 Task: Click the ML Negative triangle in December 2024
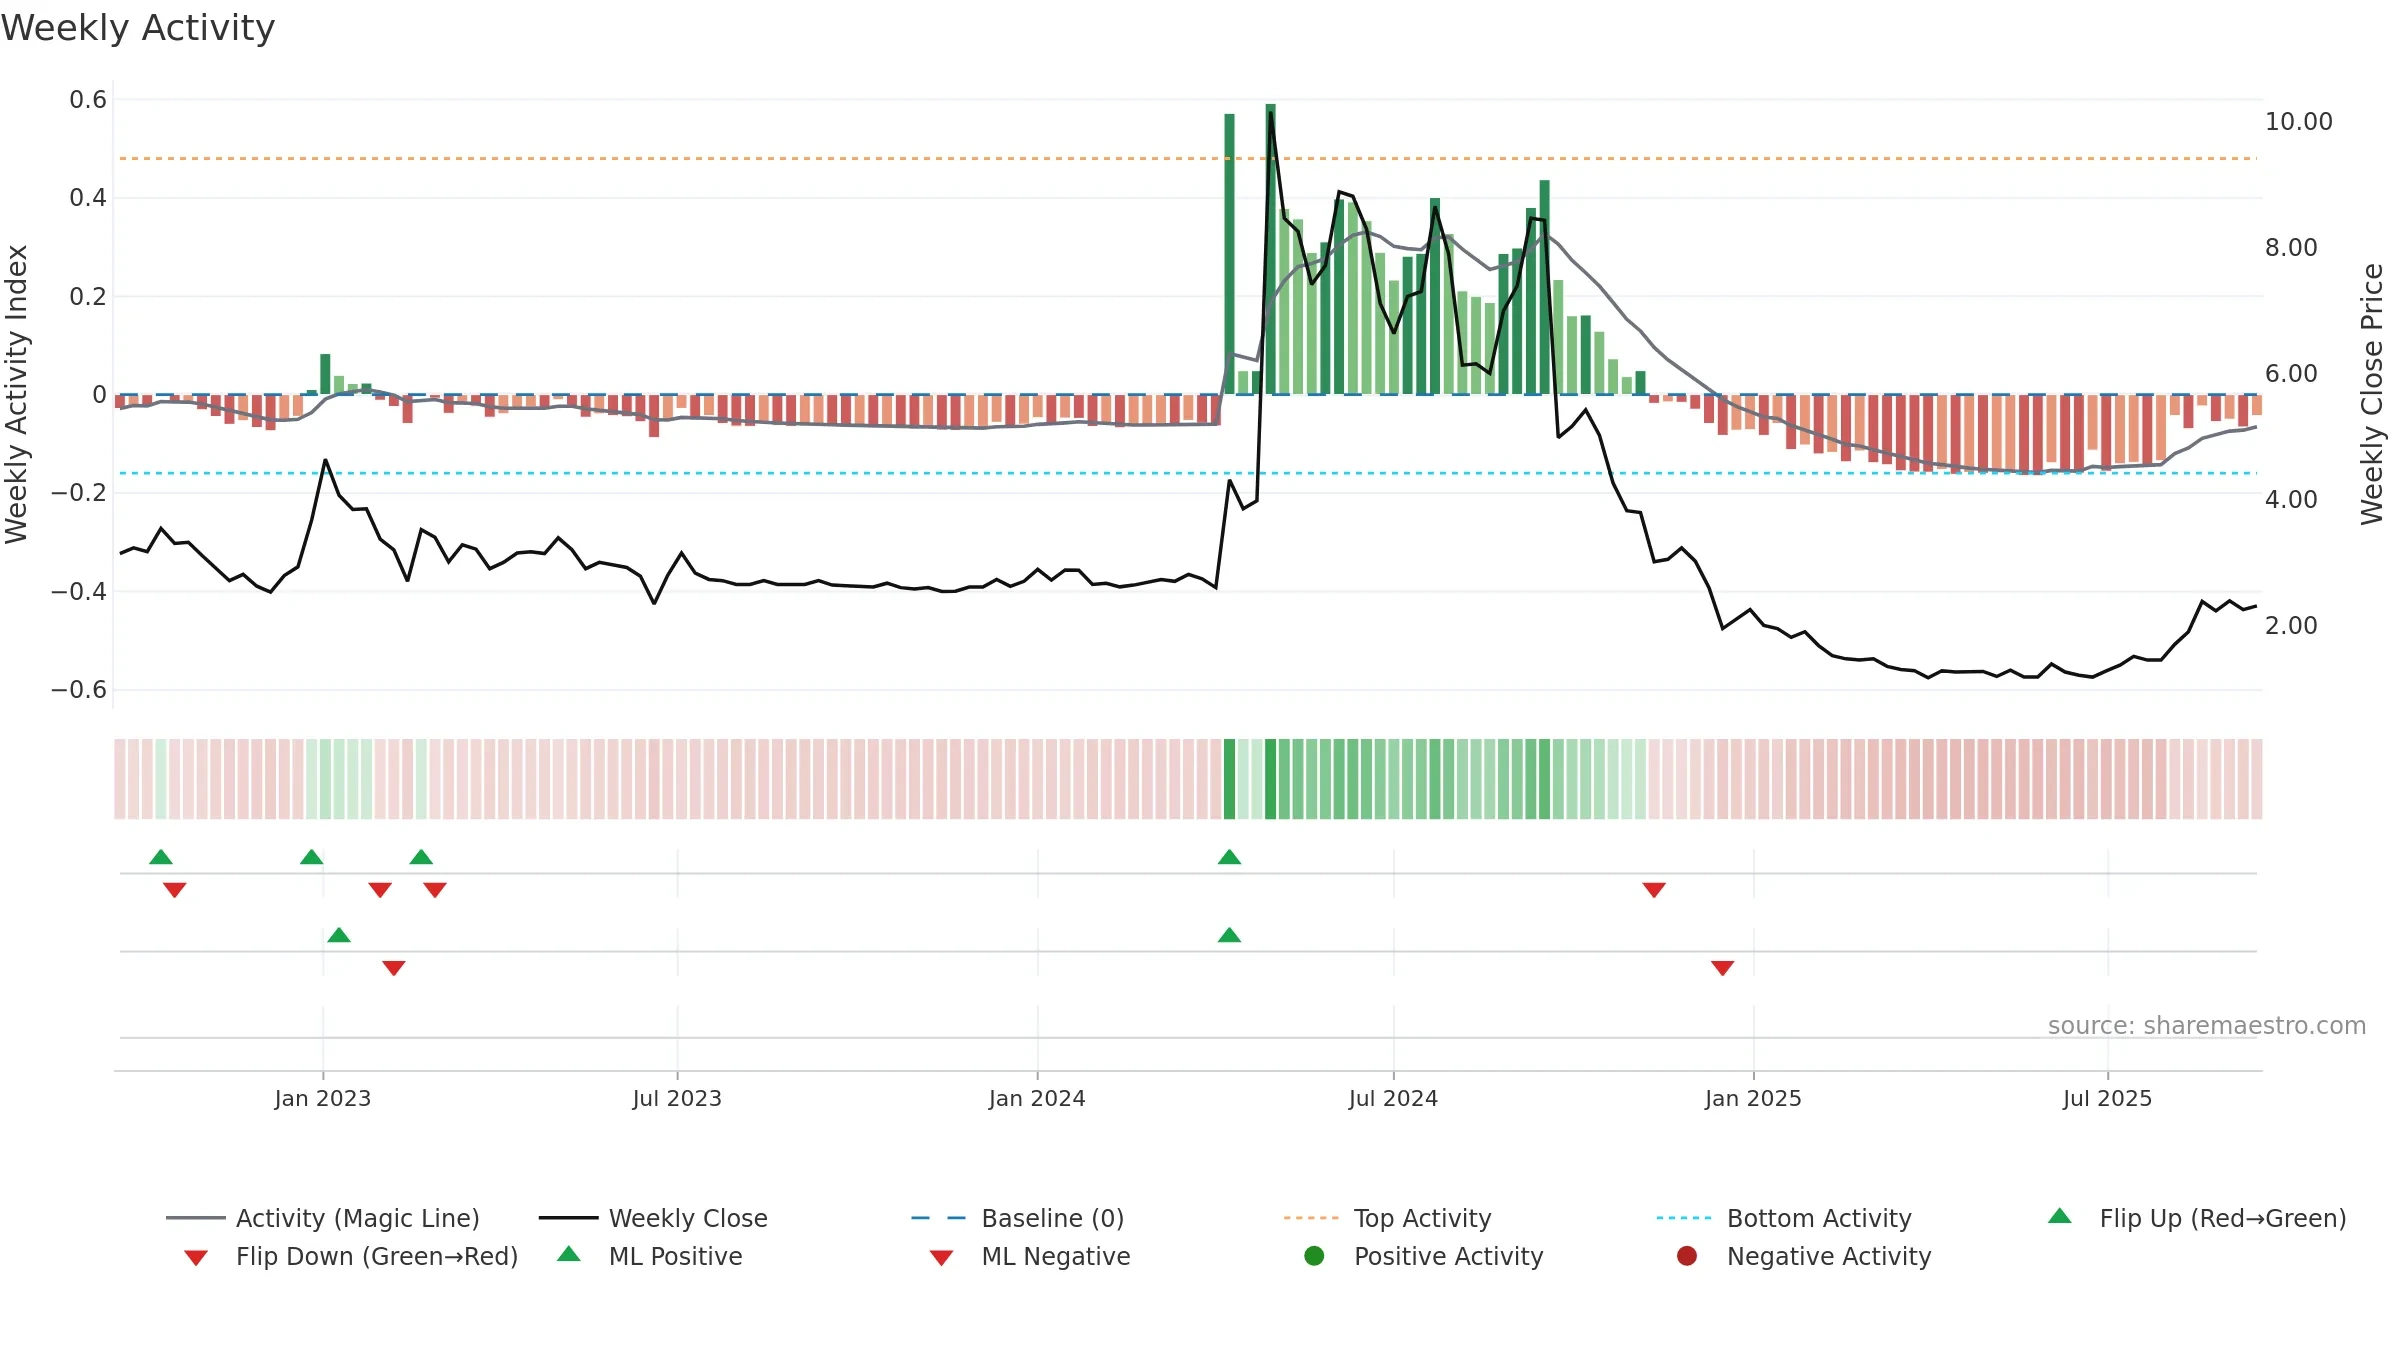[x=1722, y=968]
